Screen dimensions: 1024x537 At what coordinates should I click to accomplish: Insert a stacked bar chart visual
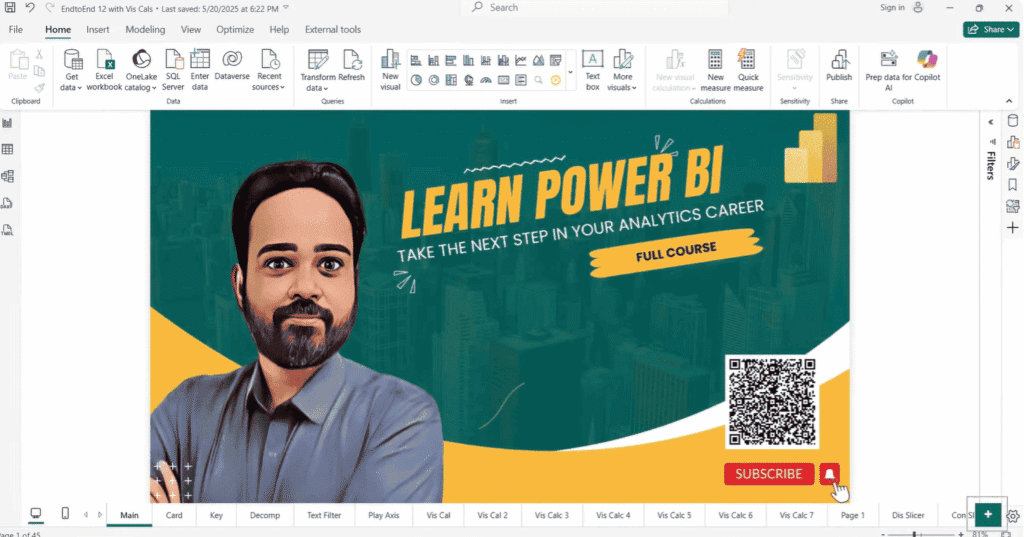point(416,61)
